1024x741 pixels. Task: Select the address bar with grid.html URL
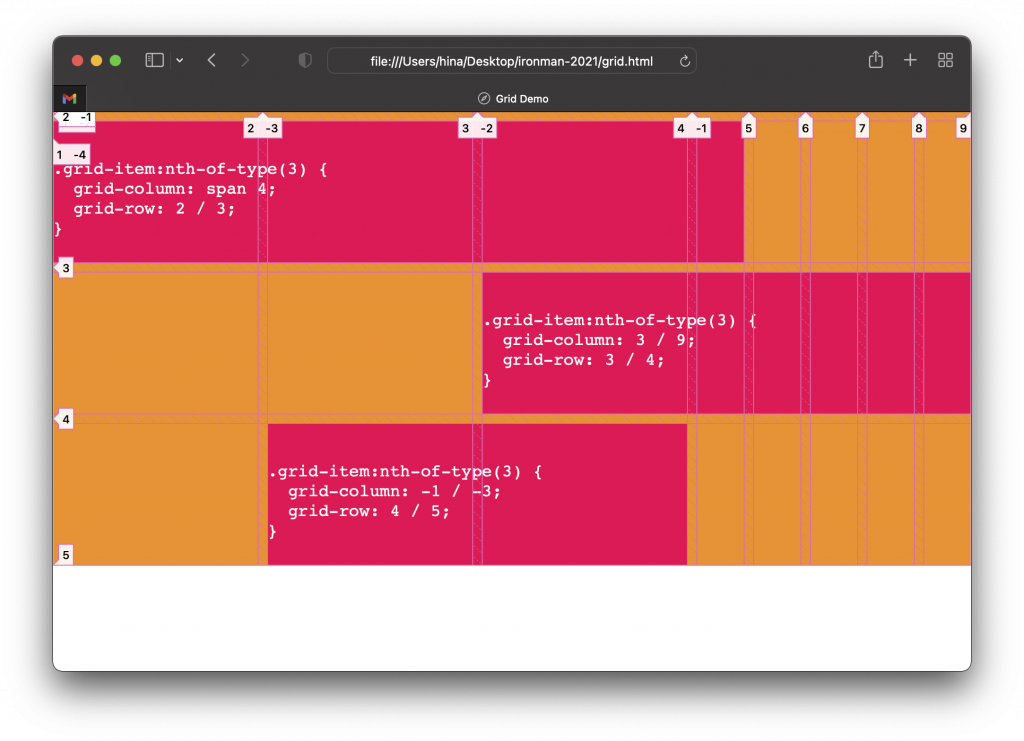click(x=511, y=61)
